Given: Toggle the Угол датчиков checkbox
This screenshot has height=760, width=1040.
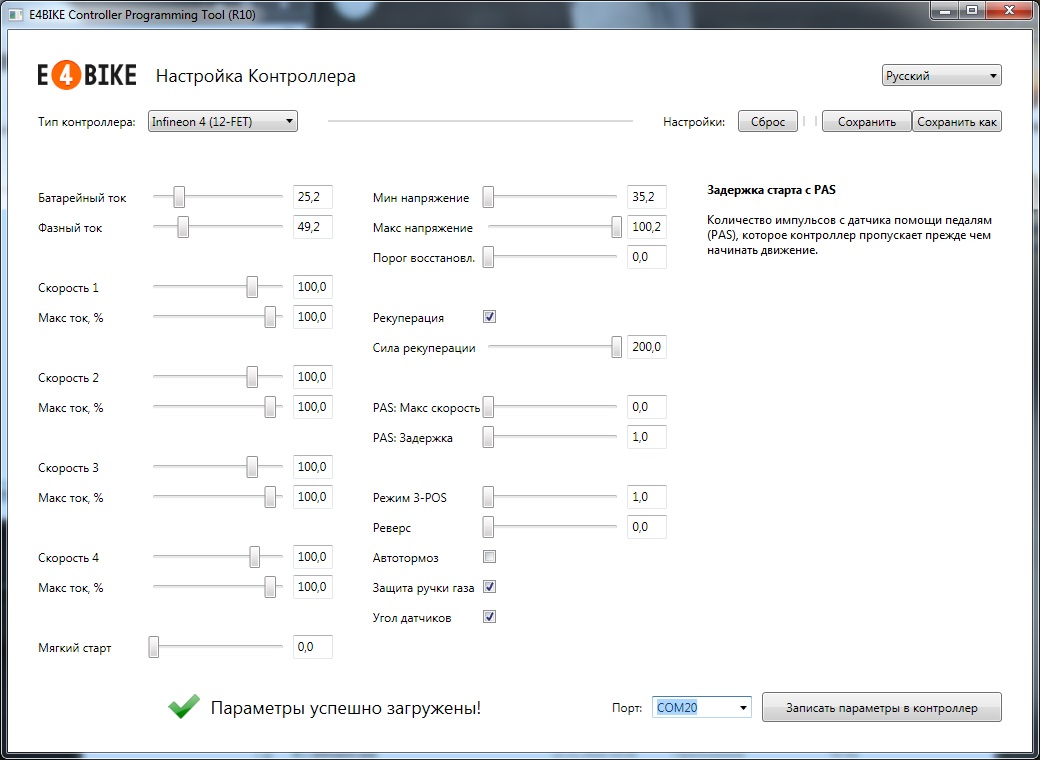Looking at the screenshot, I should tap(490, 617).
